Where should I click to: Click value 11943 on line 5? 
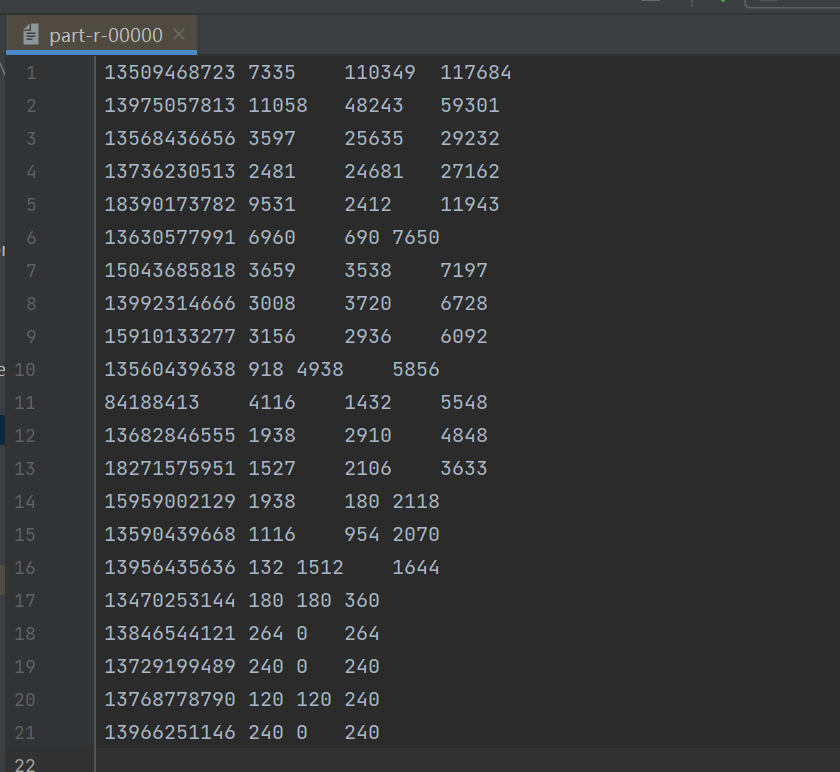(x=470, y=205)
